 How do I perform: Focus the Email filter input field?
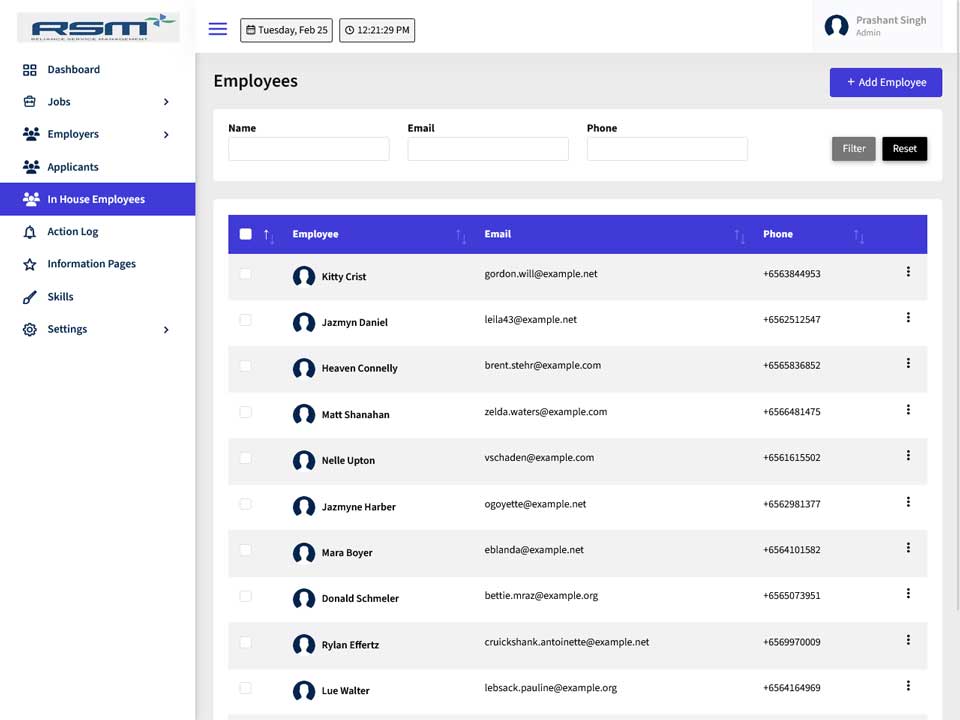488,149
